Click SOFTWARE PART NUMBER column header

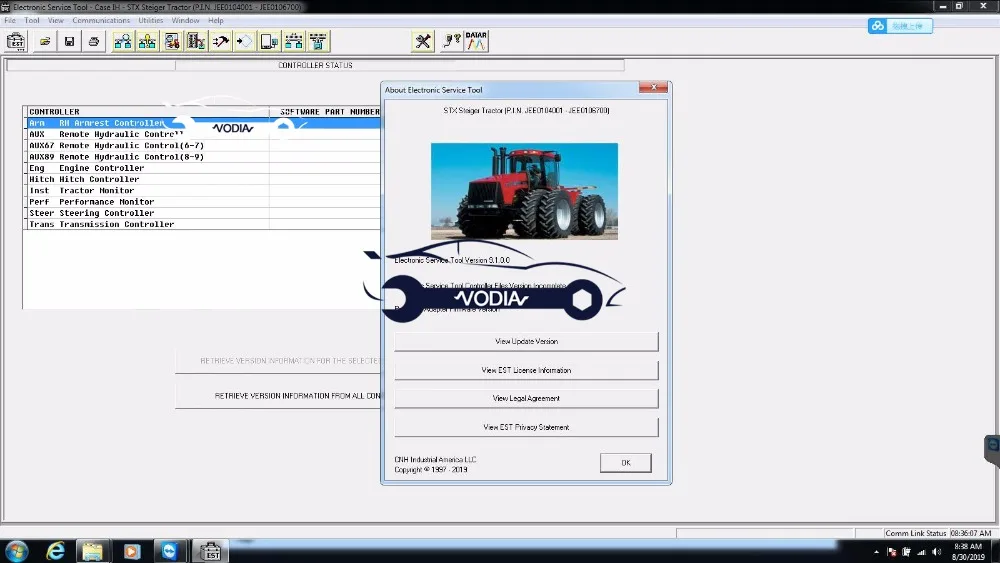325,112
